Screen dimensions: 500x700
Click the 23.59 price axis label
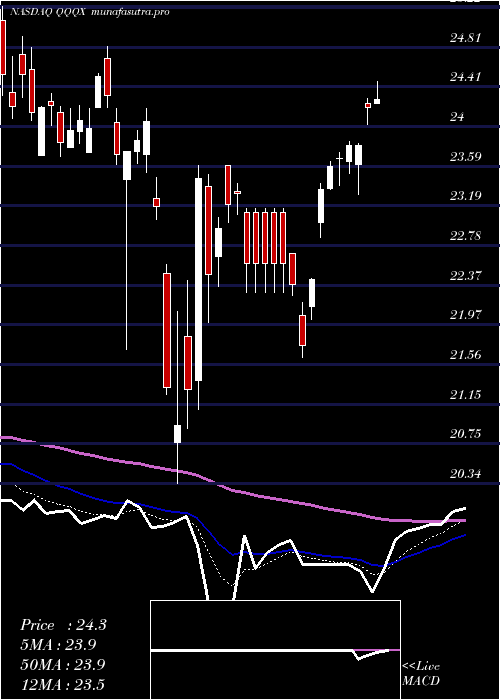pyautogui.click(x=466, y=156)
